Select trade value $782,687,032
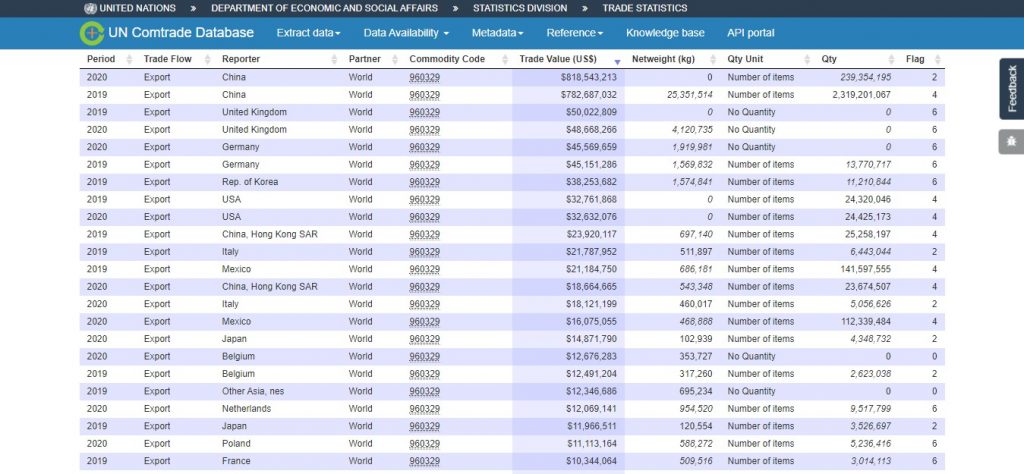Screen dimensions: 1024x474 588,95
